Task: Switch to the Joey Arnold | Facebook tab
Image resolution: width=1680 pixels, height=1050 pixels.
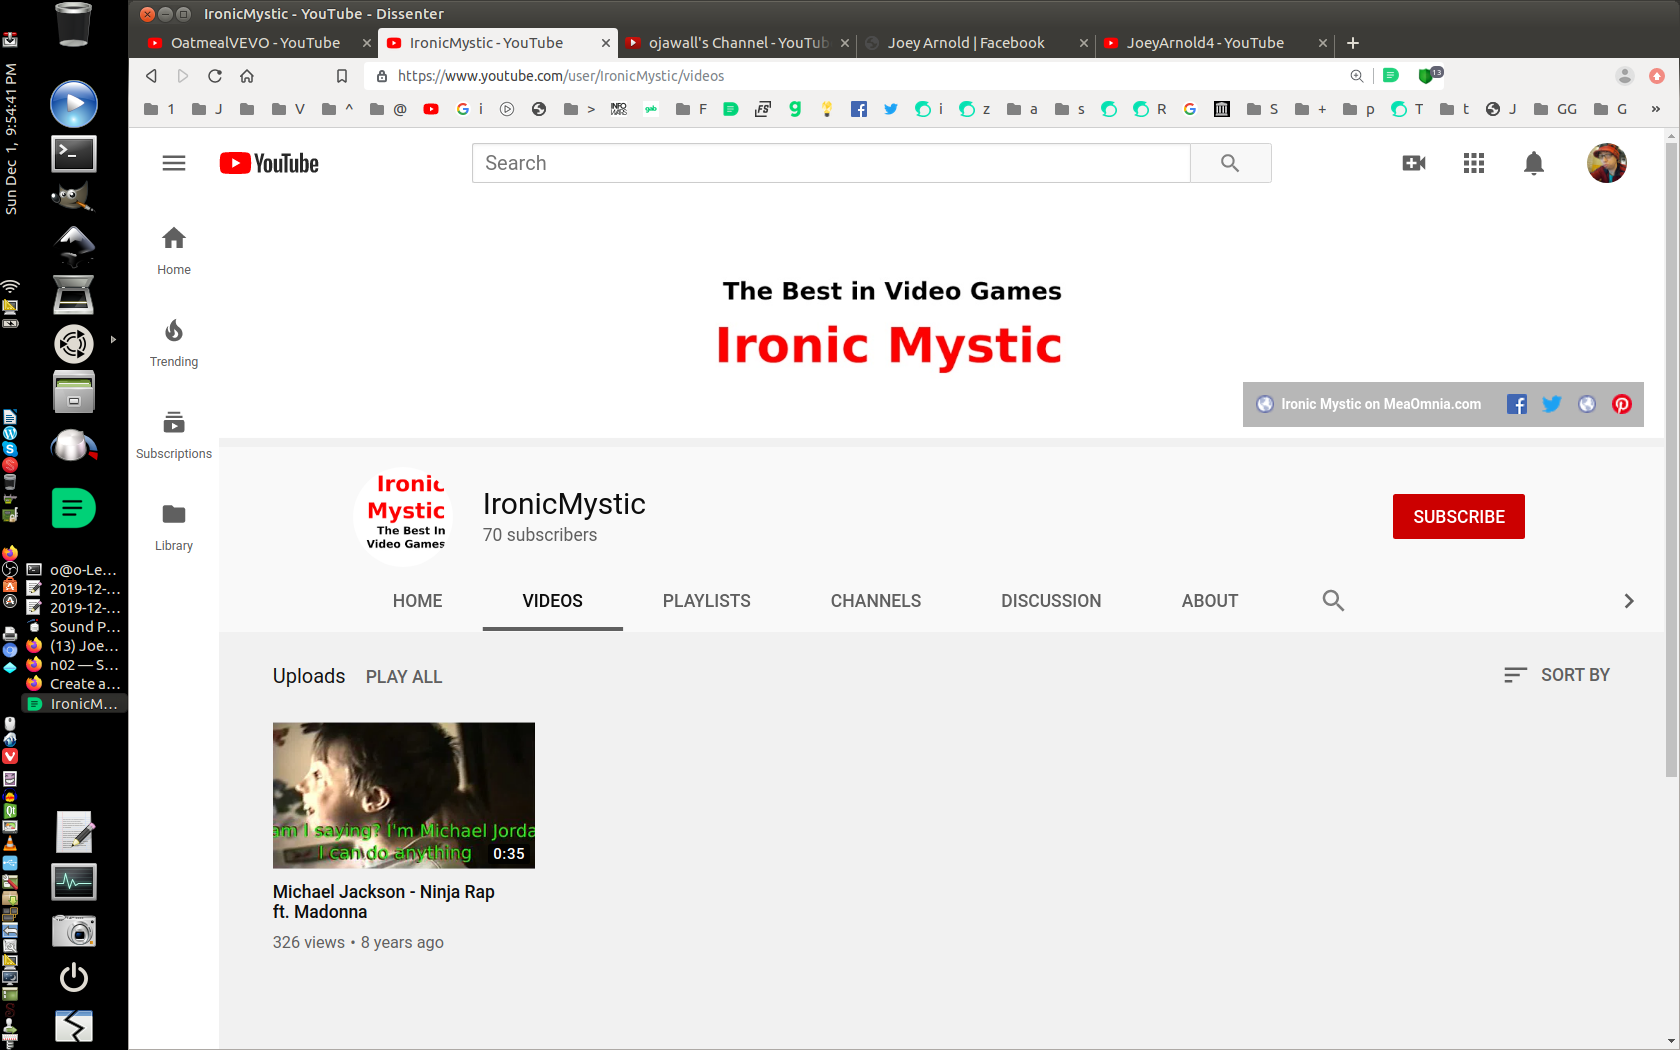Action: click(x=966, y=43)
